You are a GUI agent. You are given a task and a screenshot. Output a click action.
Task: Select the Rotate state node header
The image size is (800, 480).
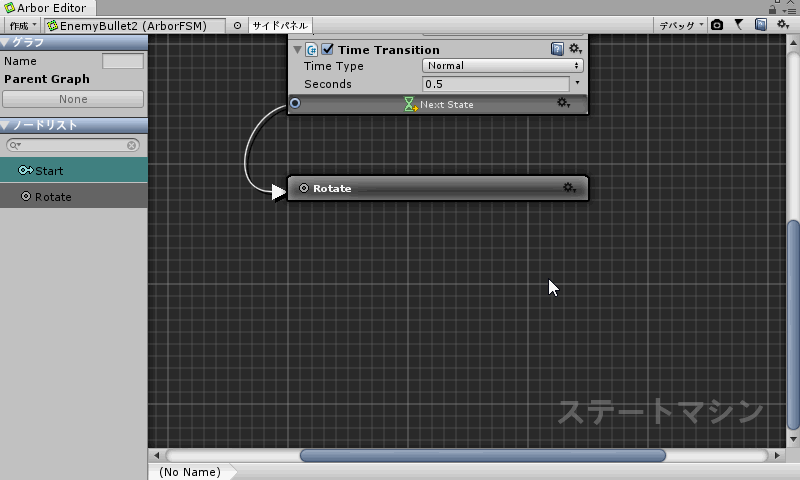pyautogui.click(x=438, y=188)
